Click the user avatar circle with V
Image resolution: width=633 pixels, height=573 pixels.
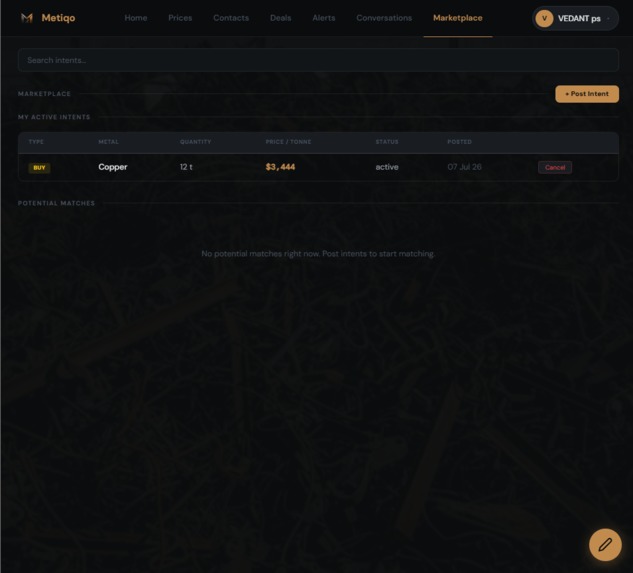(544, 18)
